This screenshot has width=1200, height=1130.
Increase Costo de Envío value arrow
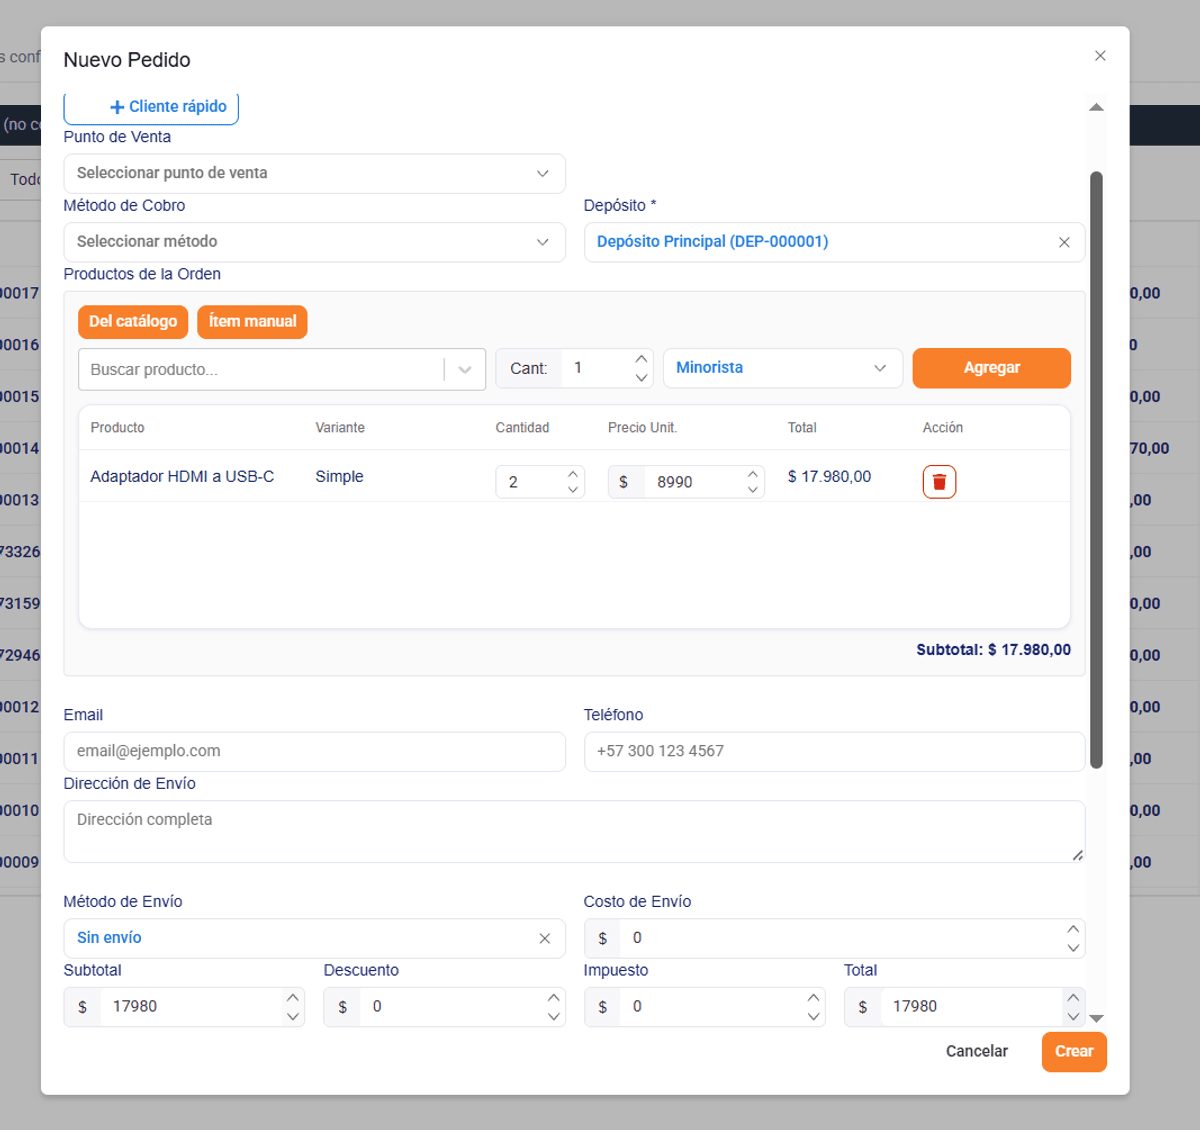click(x=1073, y=929)
